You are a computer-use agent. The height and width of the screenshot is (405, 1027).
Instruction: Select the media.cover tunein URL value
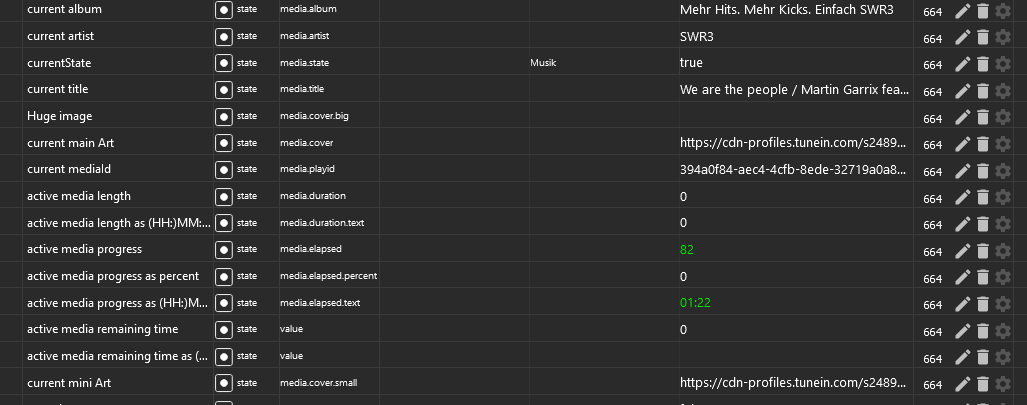tap(793, 143)
